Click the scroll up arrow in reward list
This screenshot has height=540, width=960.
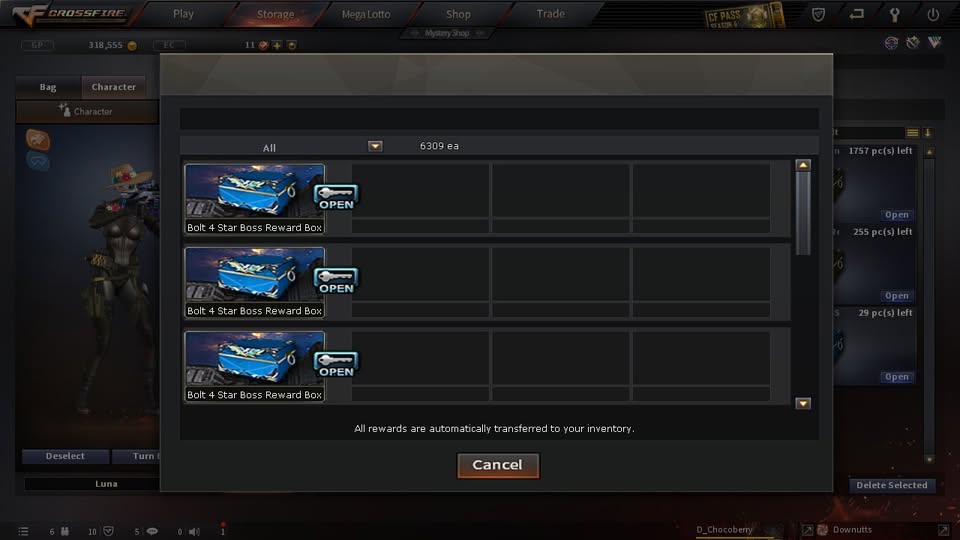(803, 165)
